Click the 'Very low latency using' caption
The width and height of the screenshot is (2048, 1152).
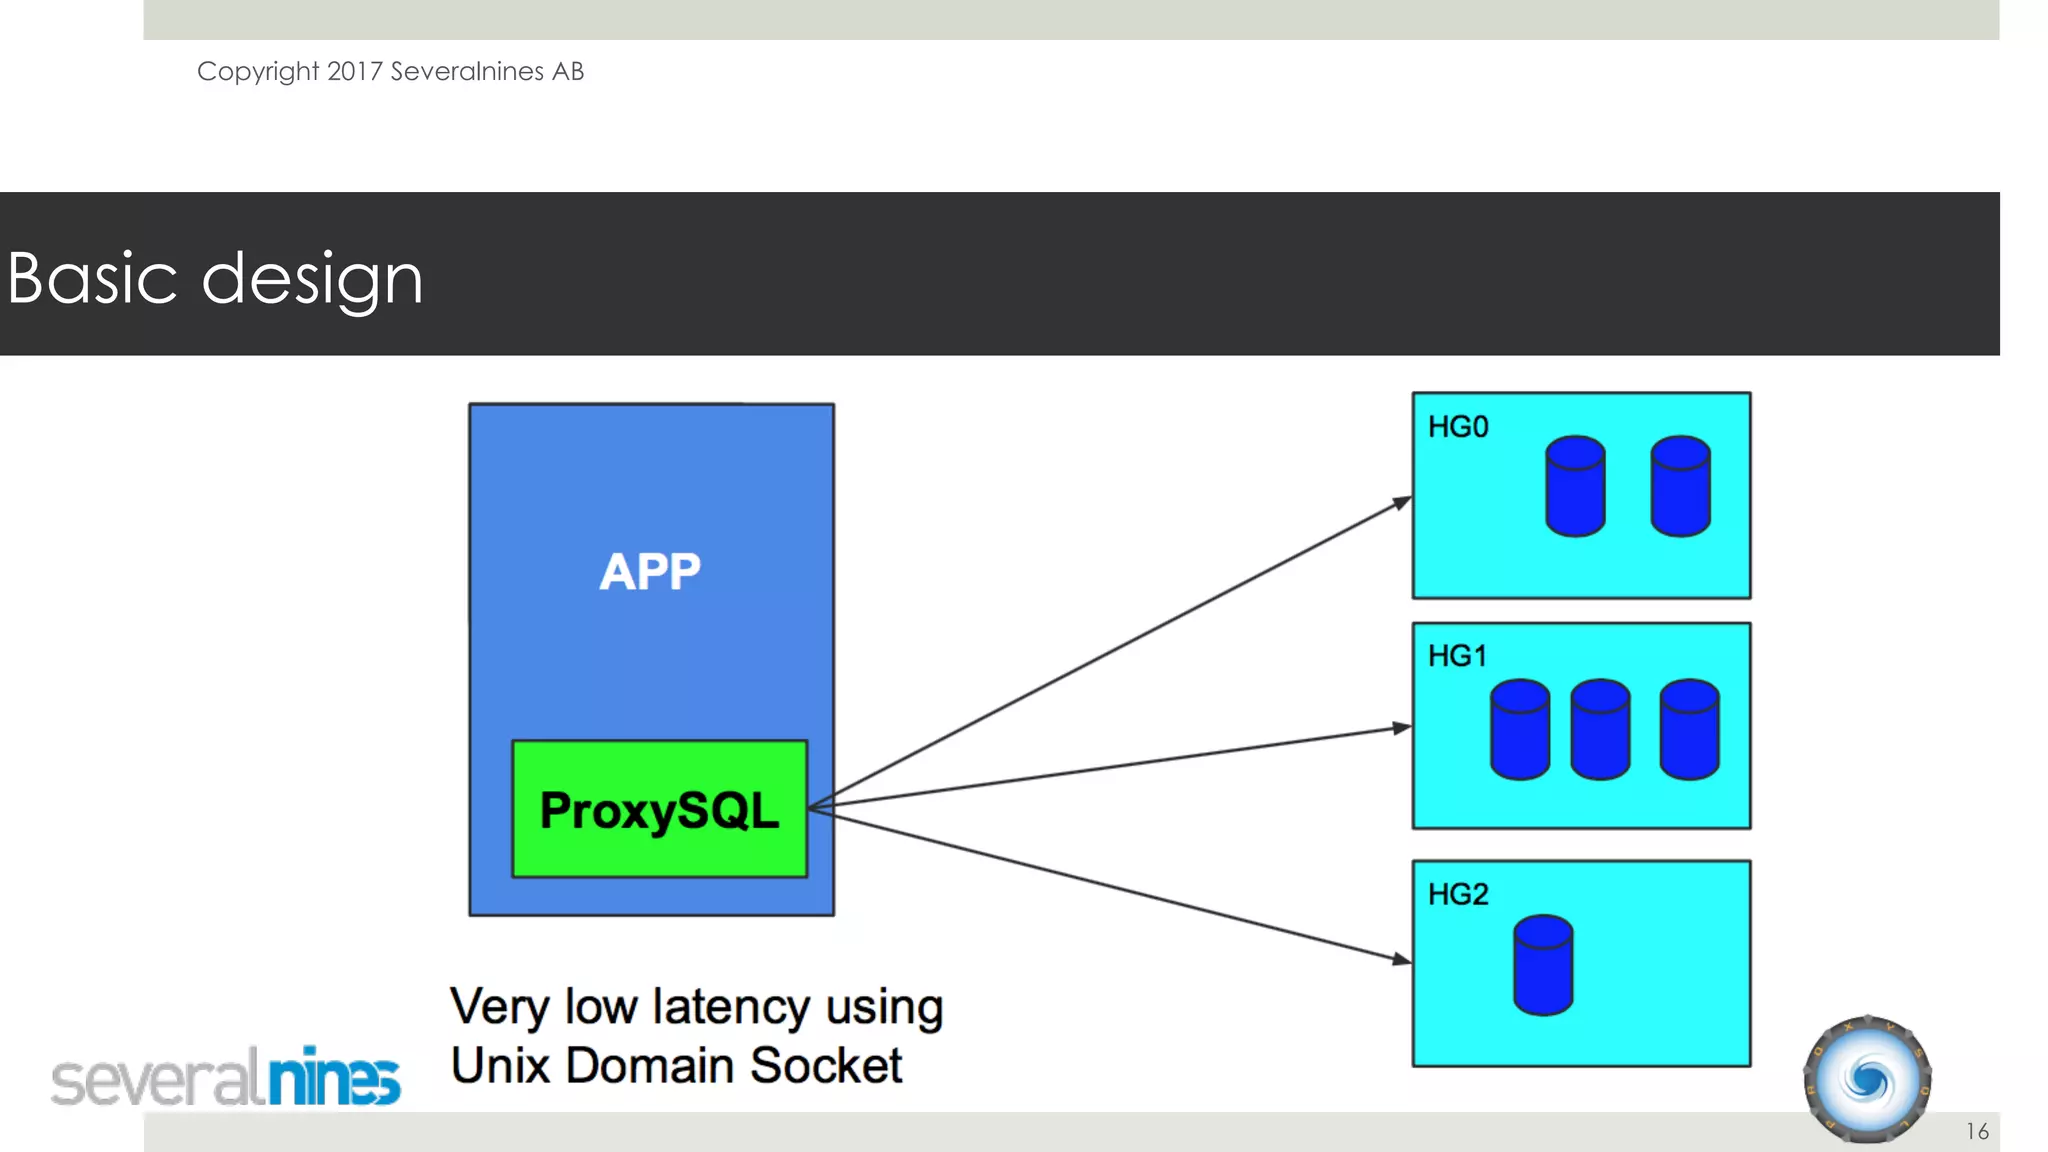tap(696, 1006)
